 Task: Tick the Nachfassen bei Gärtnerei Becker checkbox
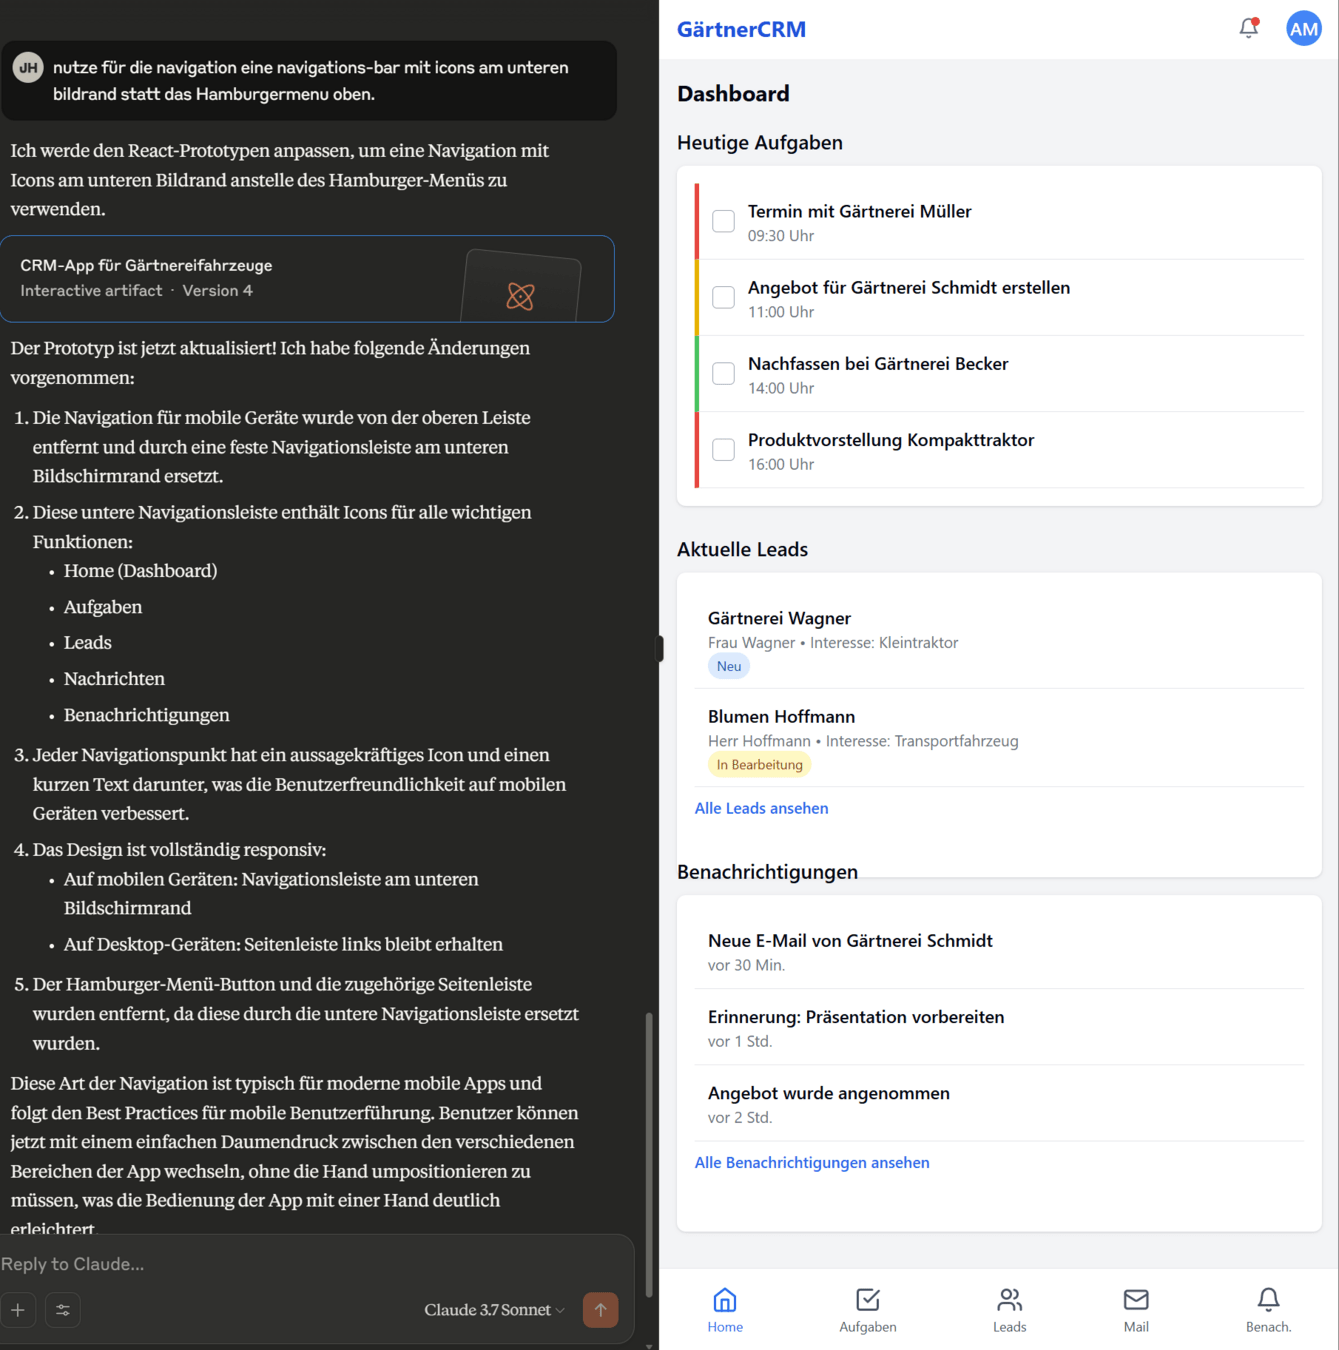tap(723, 373)
